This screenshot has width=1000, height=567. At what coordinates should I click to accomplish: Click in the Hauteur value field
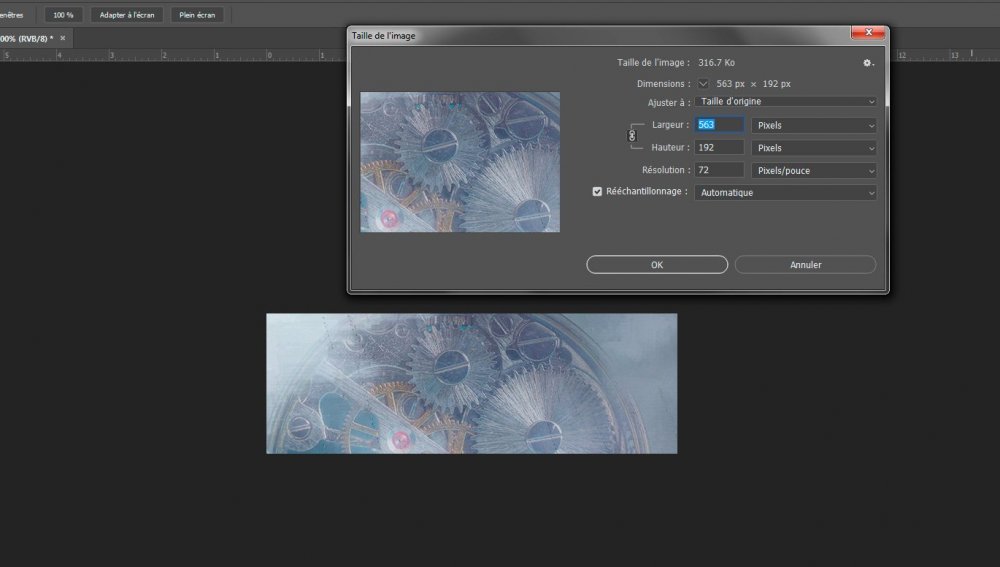pyautogui.click(x=719, y=148)
